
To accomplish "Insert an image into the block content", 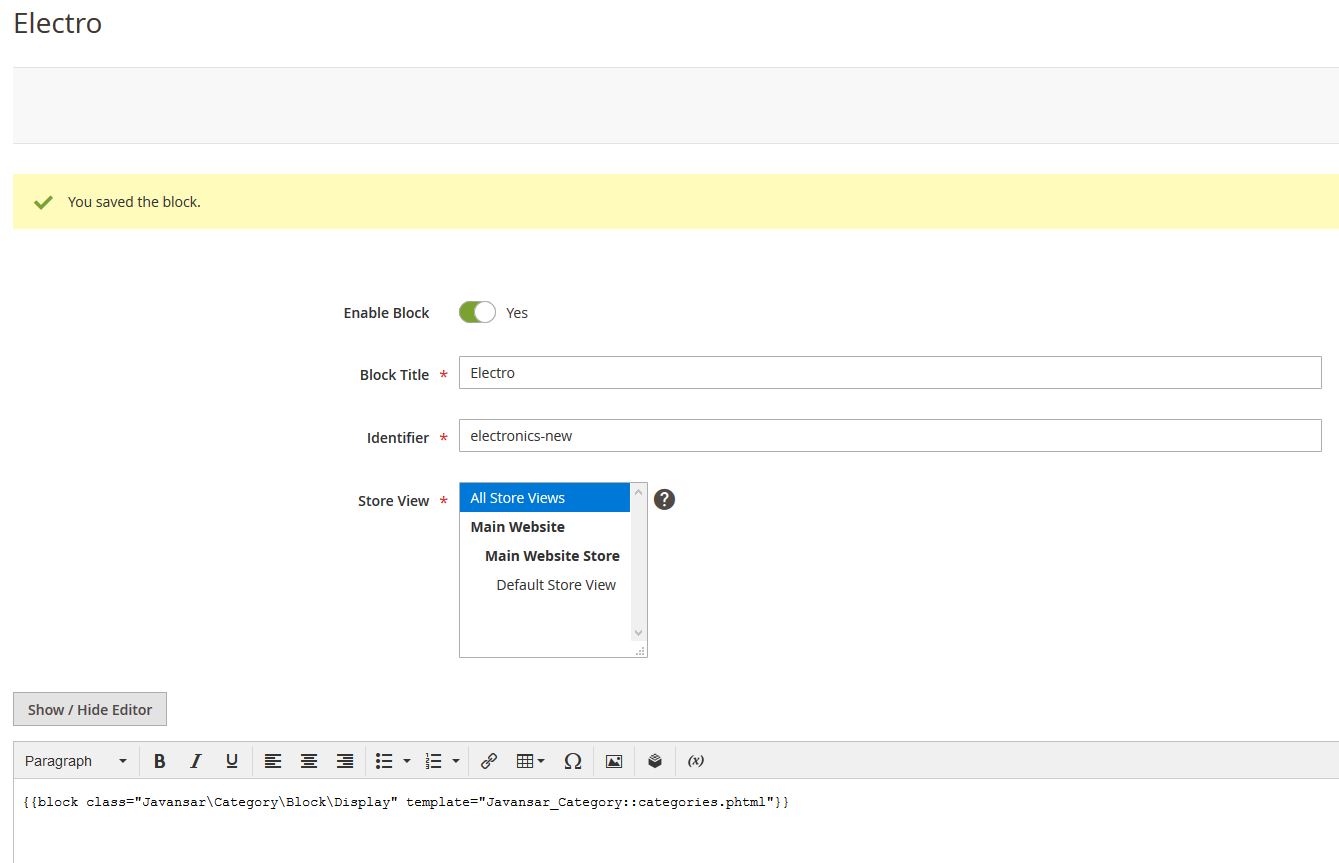I will tap(613, 761).
